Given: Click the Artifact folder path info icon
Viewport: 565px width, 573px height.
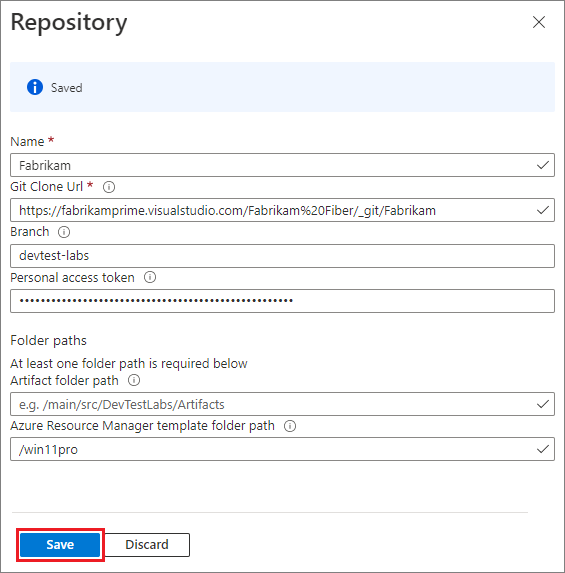Looking at the screenshot, I should (134, 380).
